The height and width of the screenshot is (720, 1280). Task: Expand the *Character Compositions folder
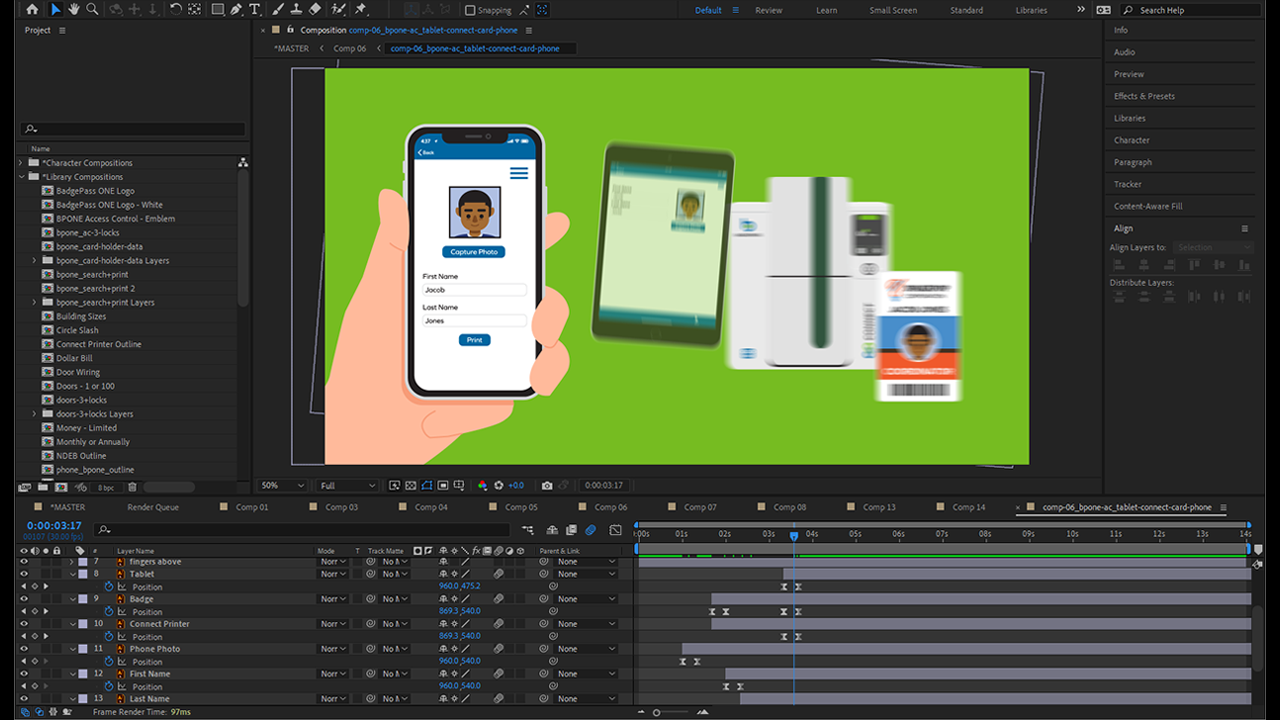tap(20, 163)
